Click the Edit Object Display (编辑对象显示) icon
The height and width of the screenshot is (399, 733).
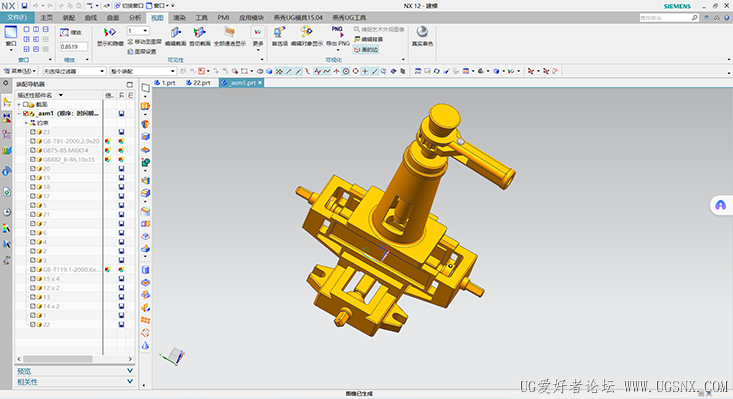click(x=306, y=32)
